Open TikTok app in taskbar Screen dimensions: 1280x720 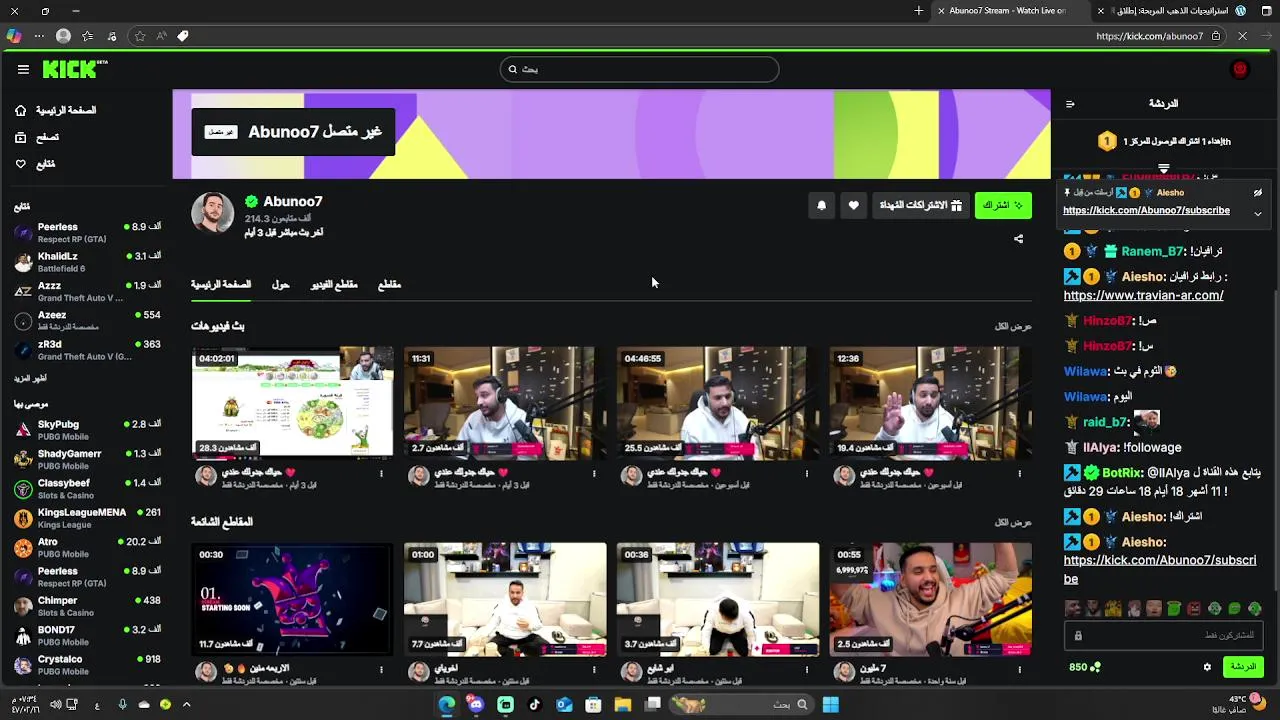tap(535, 704)
